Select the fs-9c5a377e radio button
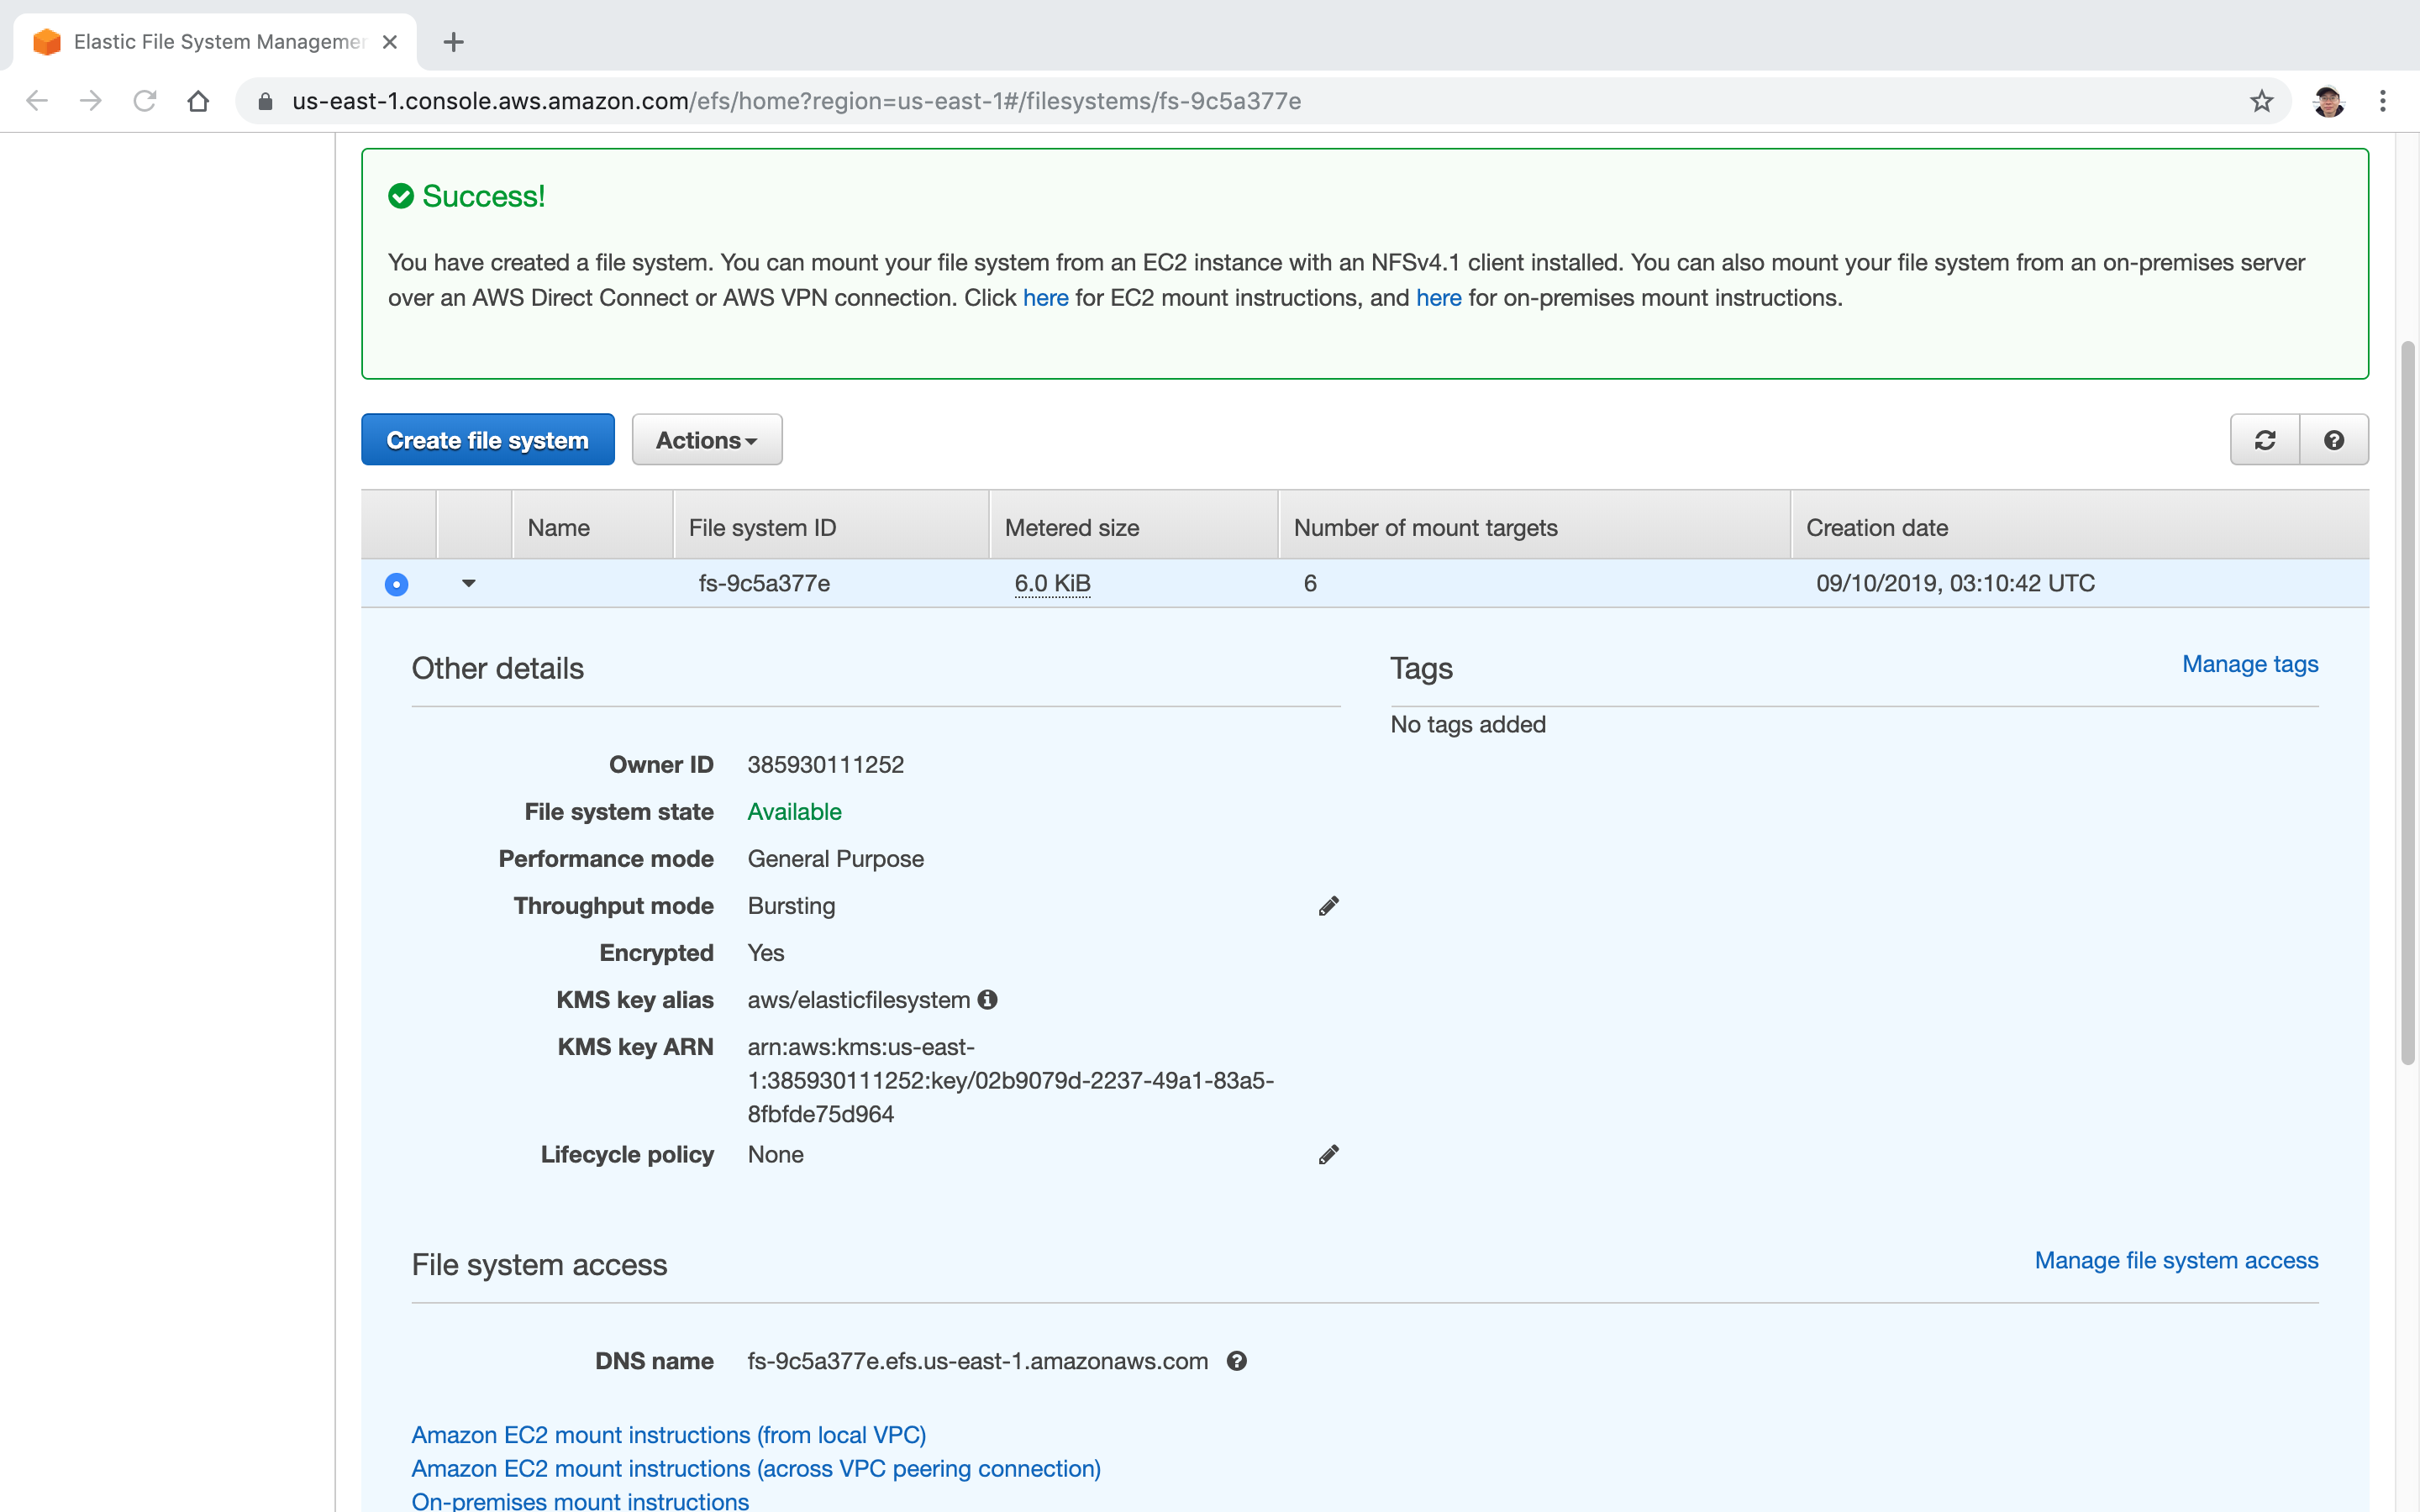Image resolution: width=2420 pixels, height=1512 pixels. tap(397, 584)
